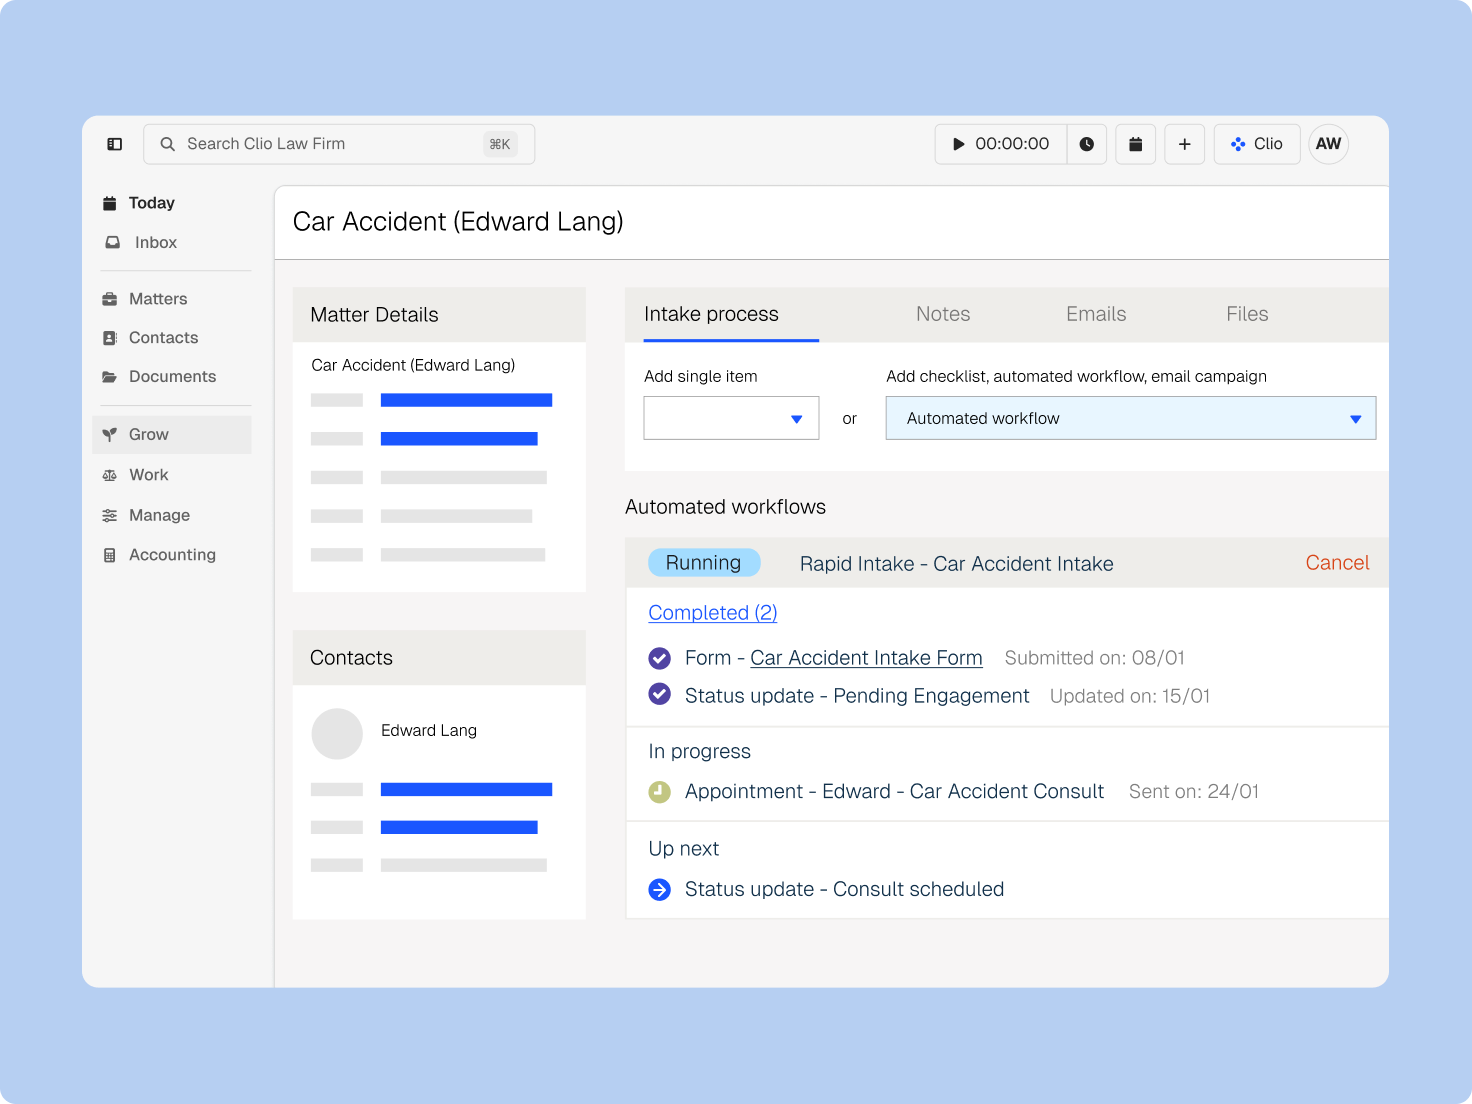
Task: Click the plus create new button
Action: tap(1185, 144)
